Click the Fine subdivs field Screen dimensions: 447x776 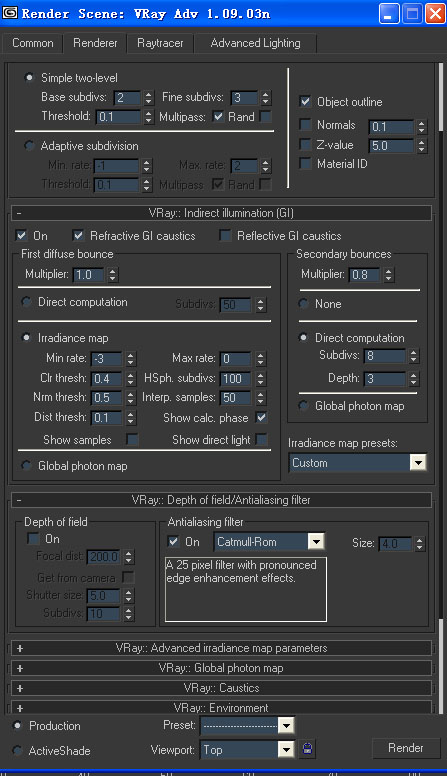click(245, 97)
